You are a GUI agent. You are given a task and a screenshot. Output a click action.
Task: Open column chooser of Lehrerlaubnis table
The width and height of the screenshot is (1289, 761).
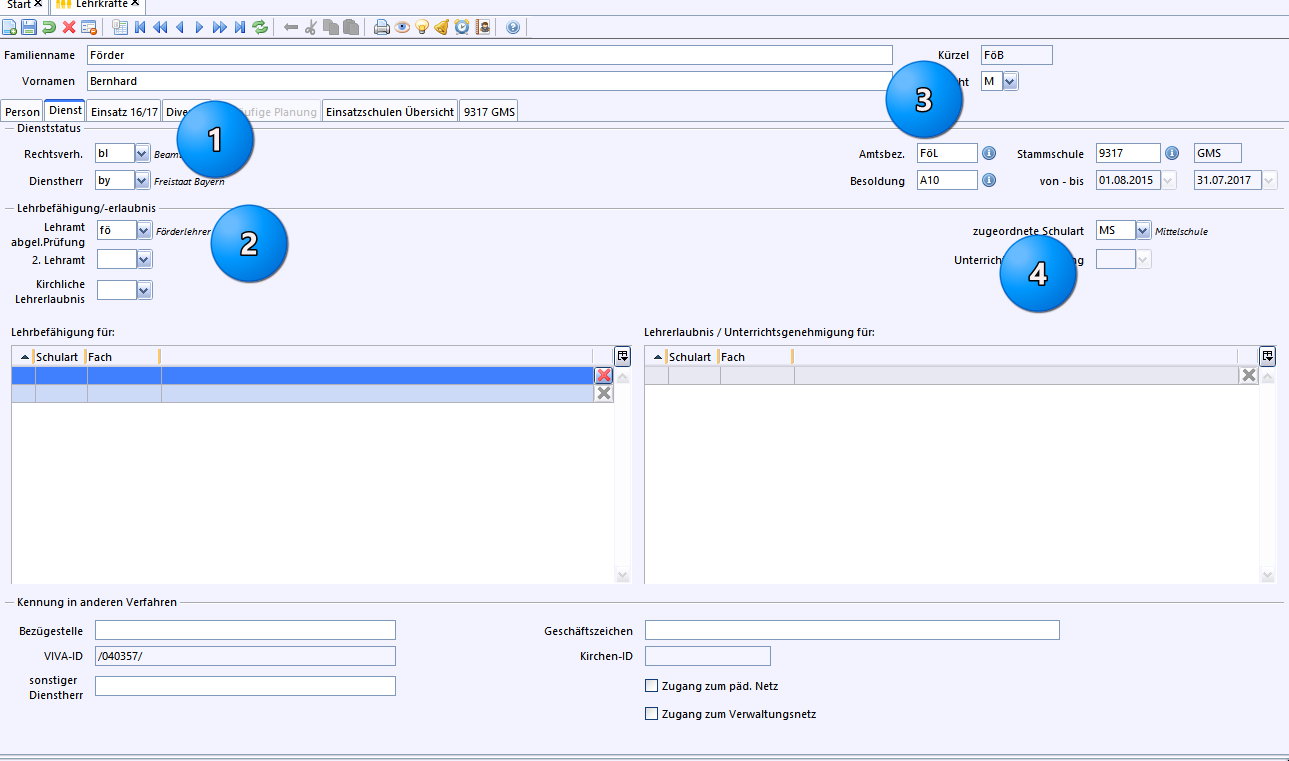tap(1267, 356)
